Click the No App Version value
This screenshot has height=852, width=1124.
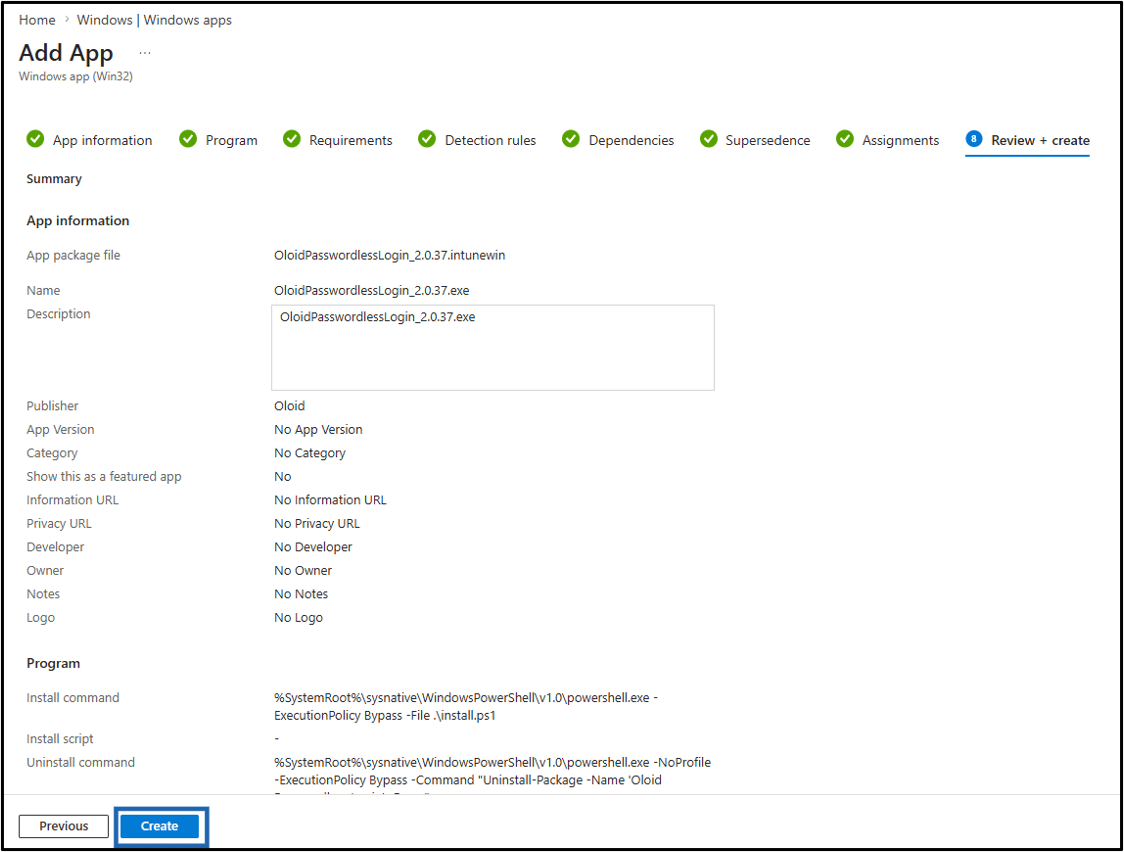coord(318,429)
